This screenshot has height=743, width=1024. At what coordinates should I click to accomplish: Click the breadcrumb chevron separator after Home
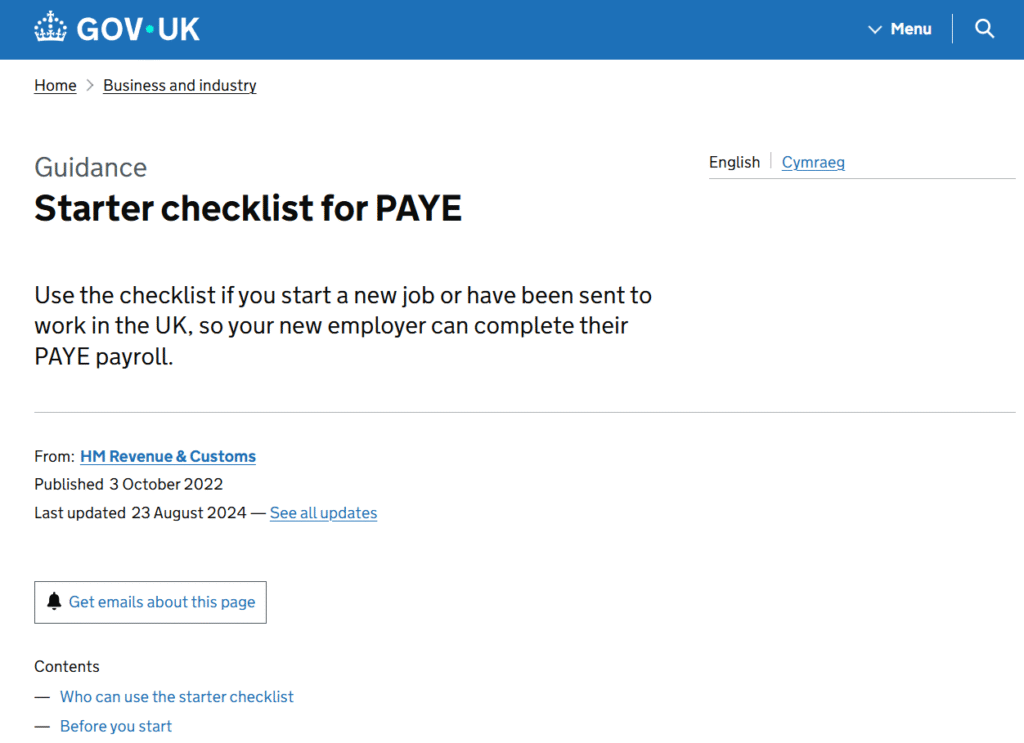tap(90, 86)
